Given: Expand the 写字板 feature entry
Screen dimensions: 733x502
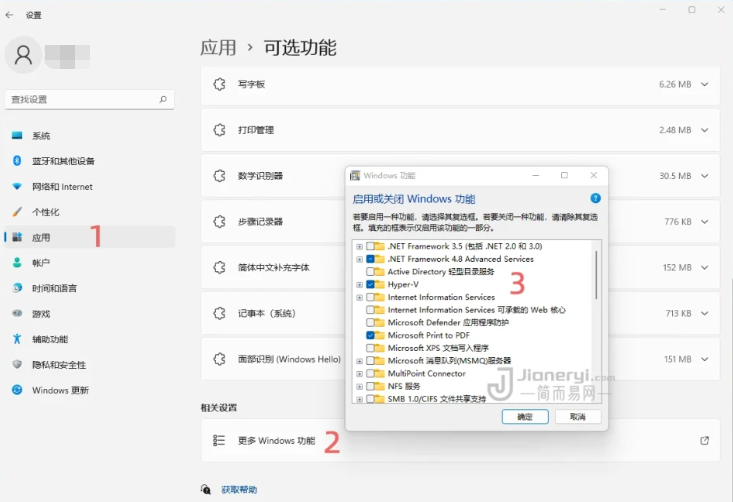Looking at the screenshot, I should click(x=704, y=84).
